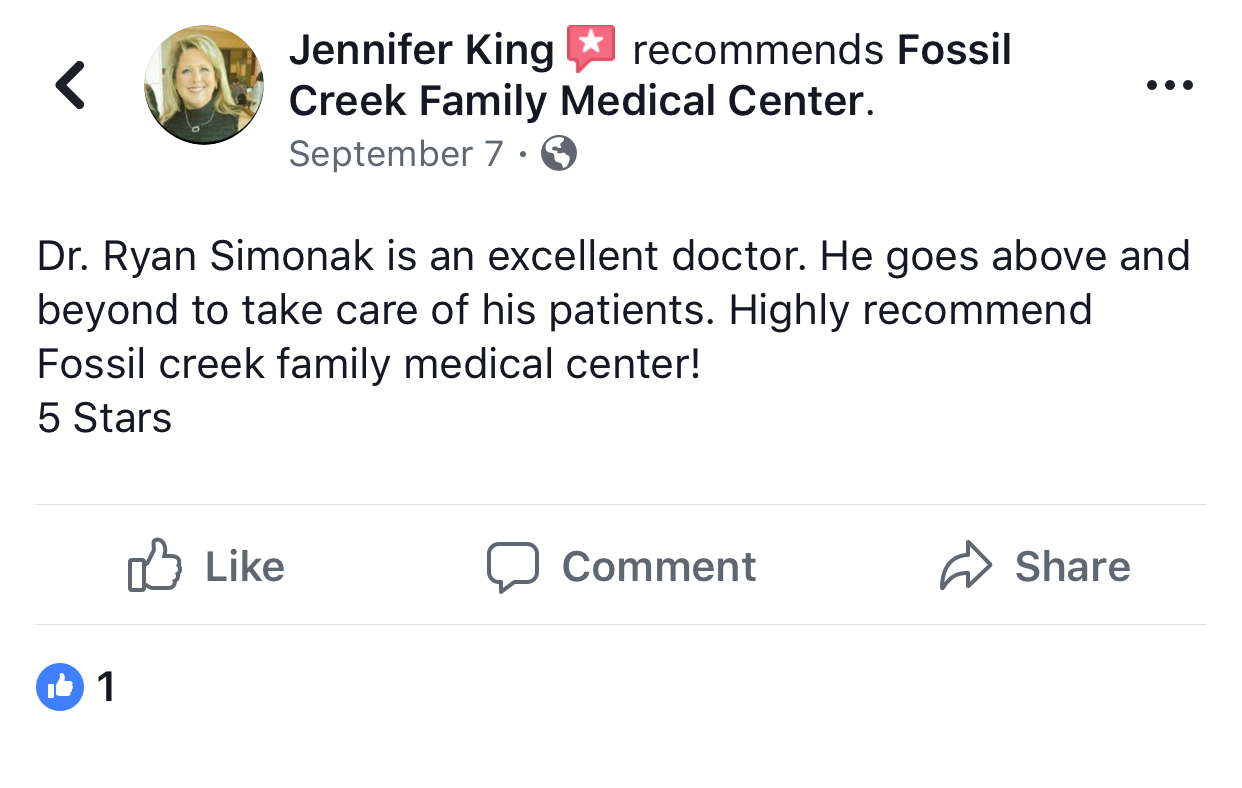Click the "5 Stars" text line

point(105,418)
